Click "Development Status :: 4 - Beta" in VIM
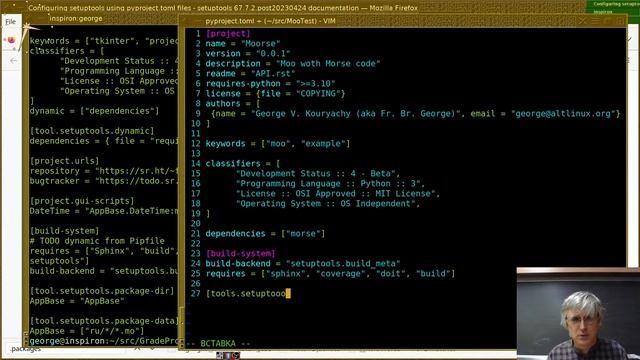640x360 pixels. (x=315, y=173)
